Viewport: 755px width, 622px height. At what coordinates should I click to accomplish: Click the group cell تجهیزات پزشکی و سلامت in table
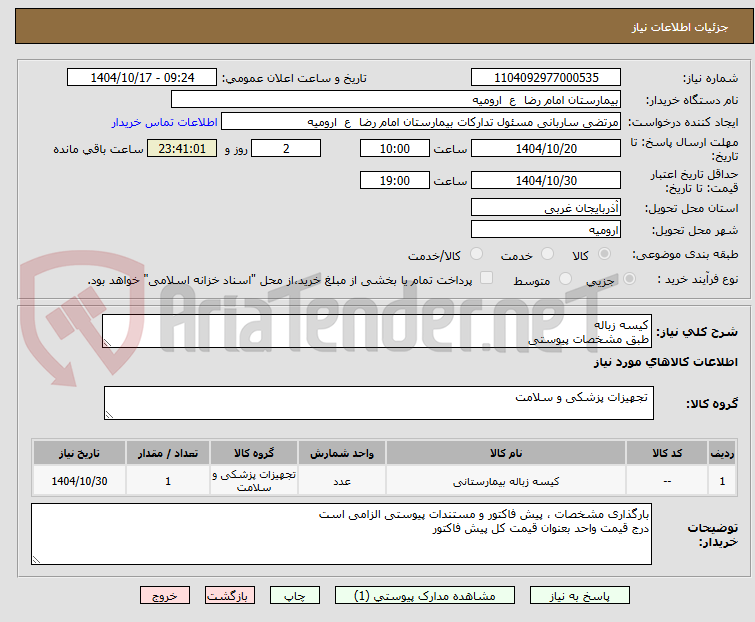[254, 481]
